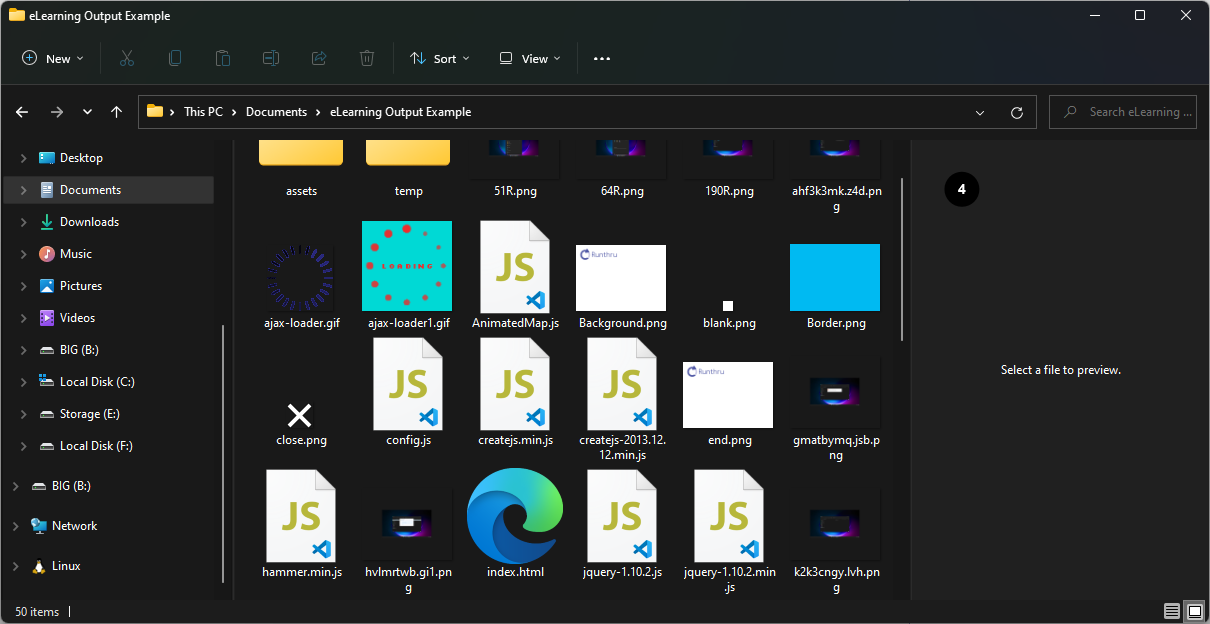Click This PC in the breadcrumb path
This screenshot has height=624, width=1210.
tap(203, 112)
